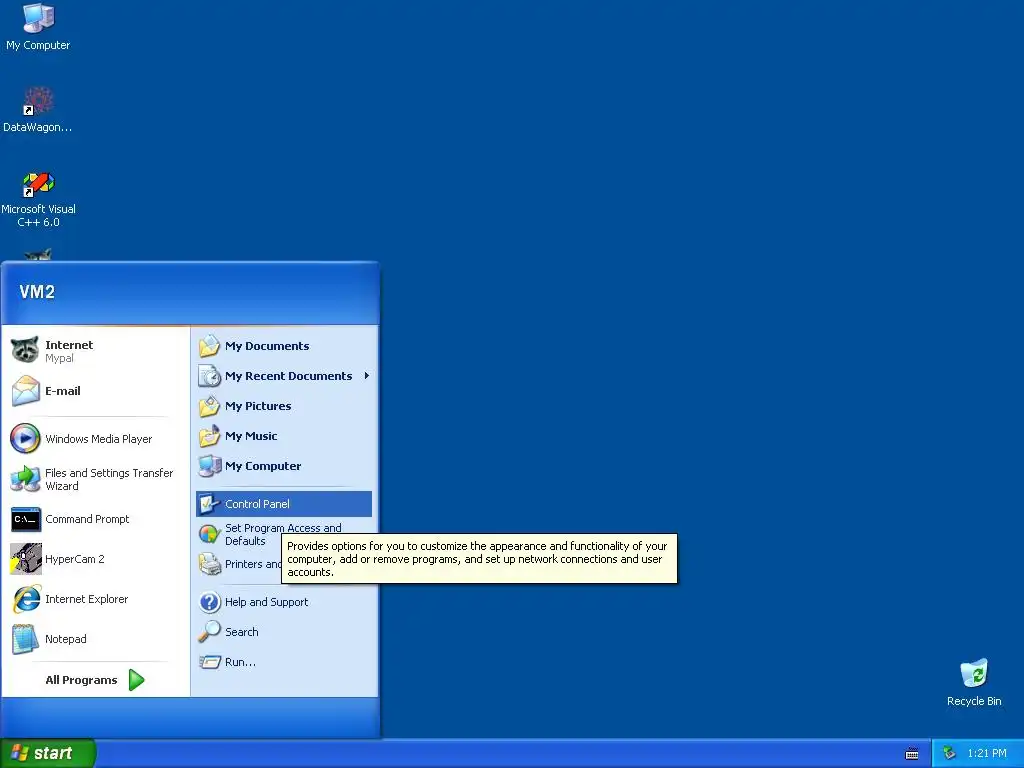The width and height of the screenshot is (1024, 768).
Task: Open My Computer from Start menu
Action: [283, 466]
